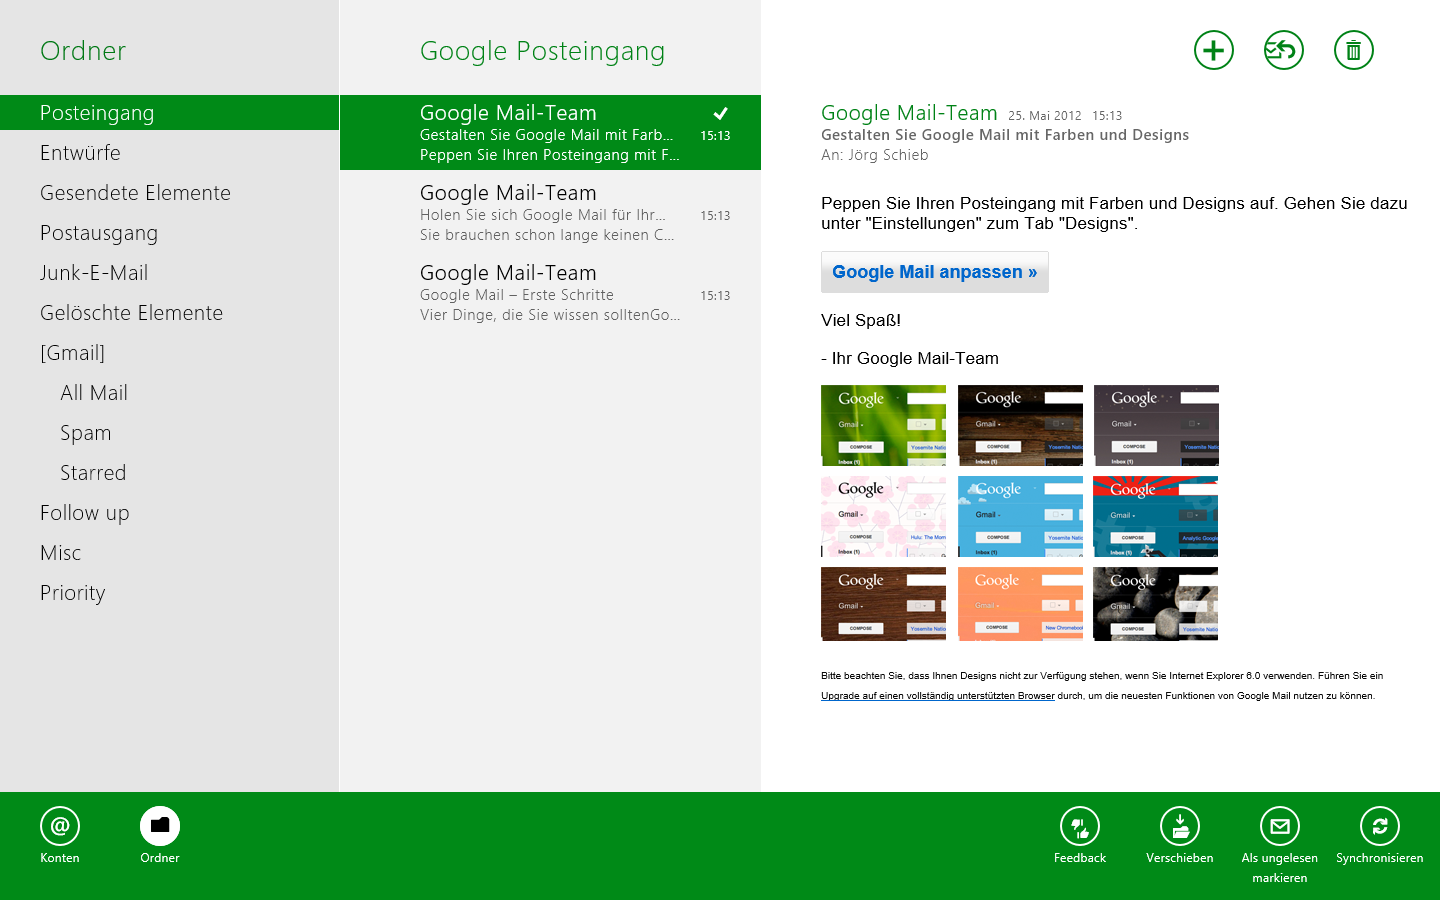Compose a new email with the plus icon
The height and width of the screenshot is (900, 1440).
1213,50
